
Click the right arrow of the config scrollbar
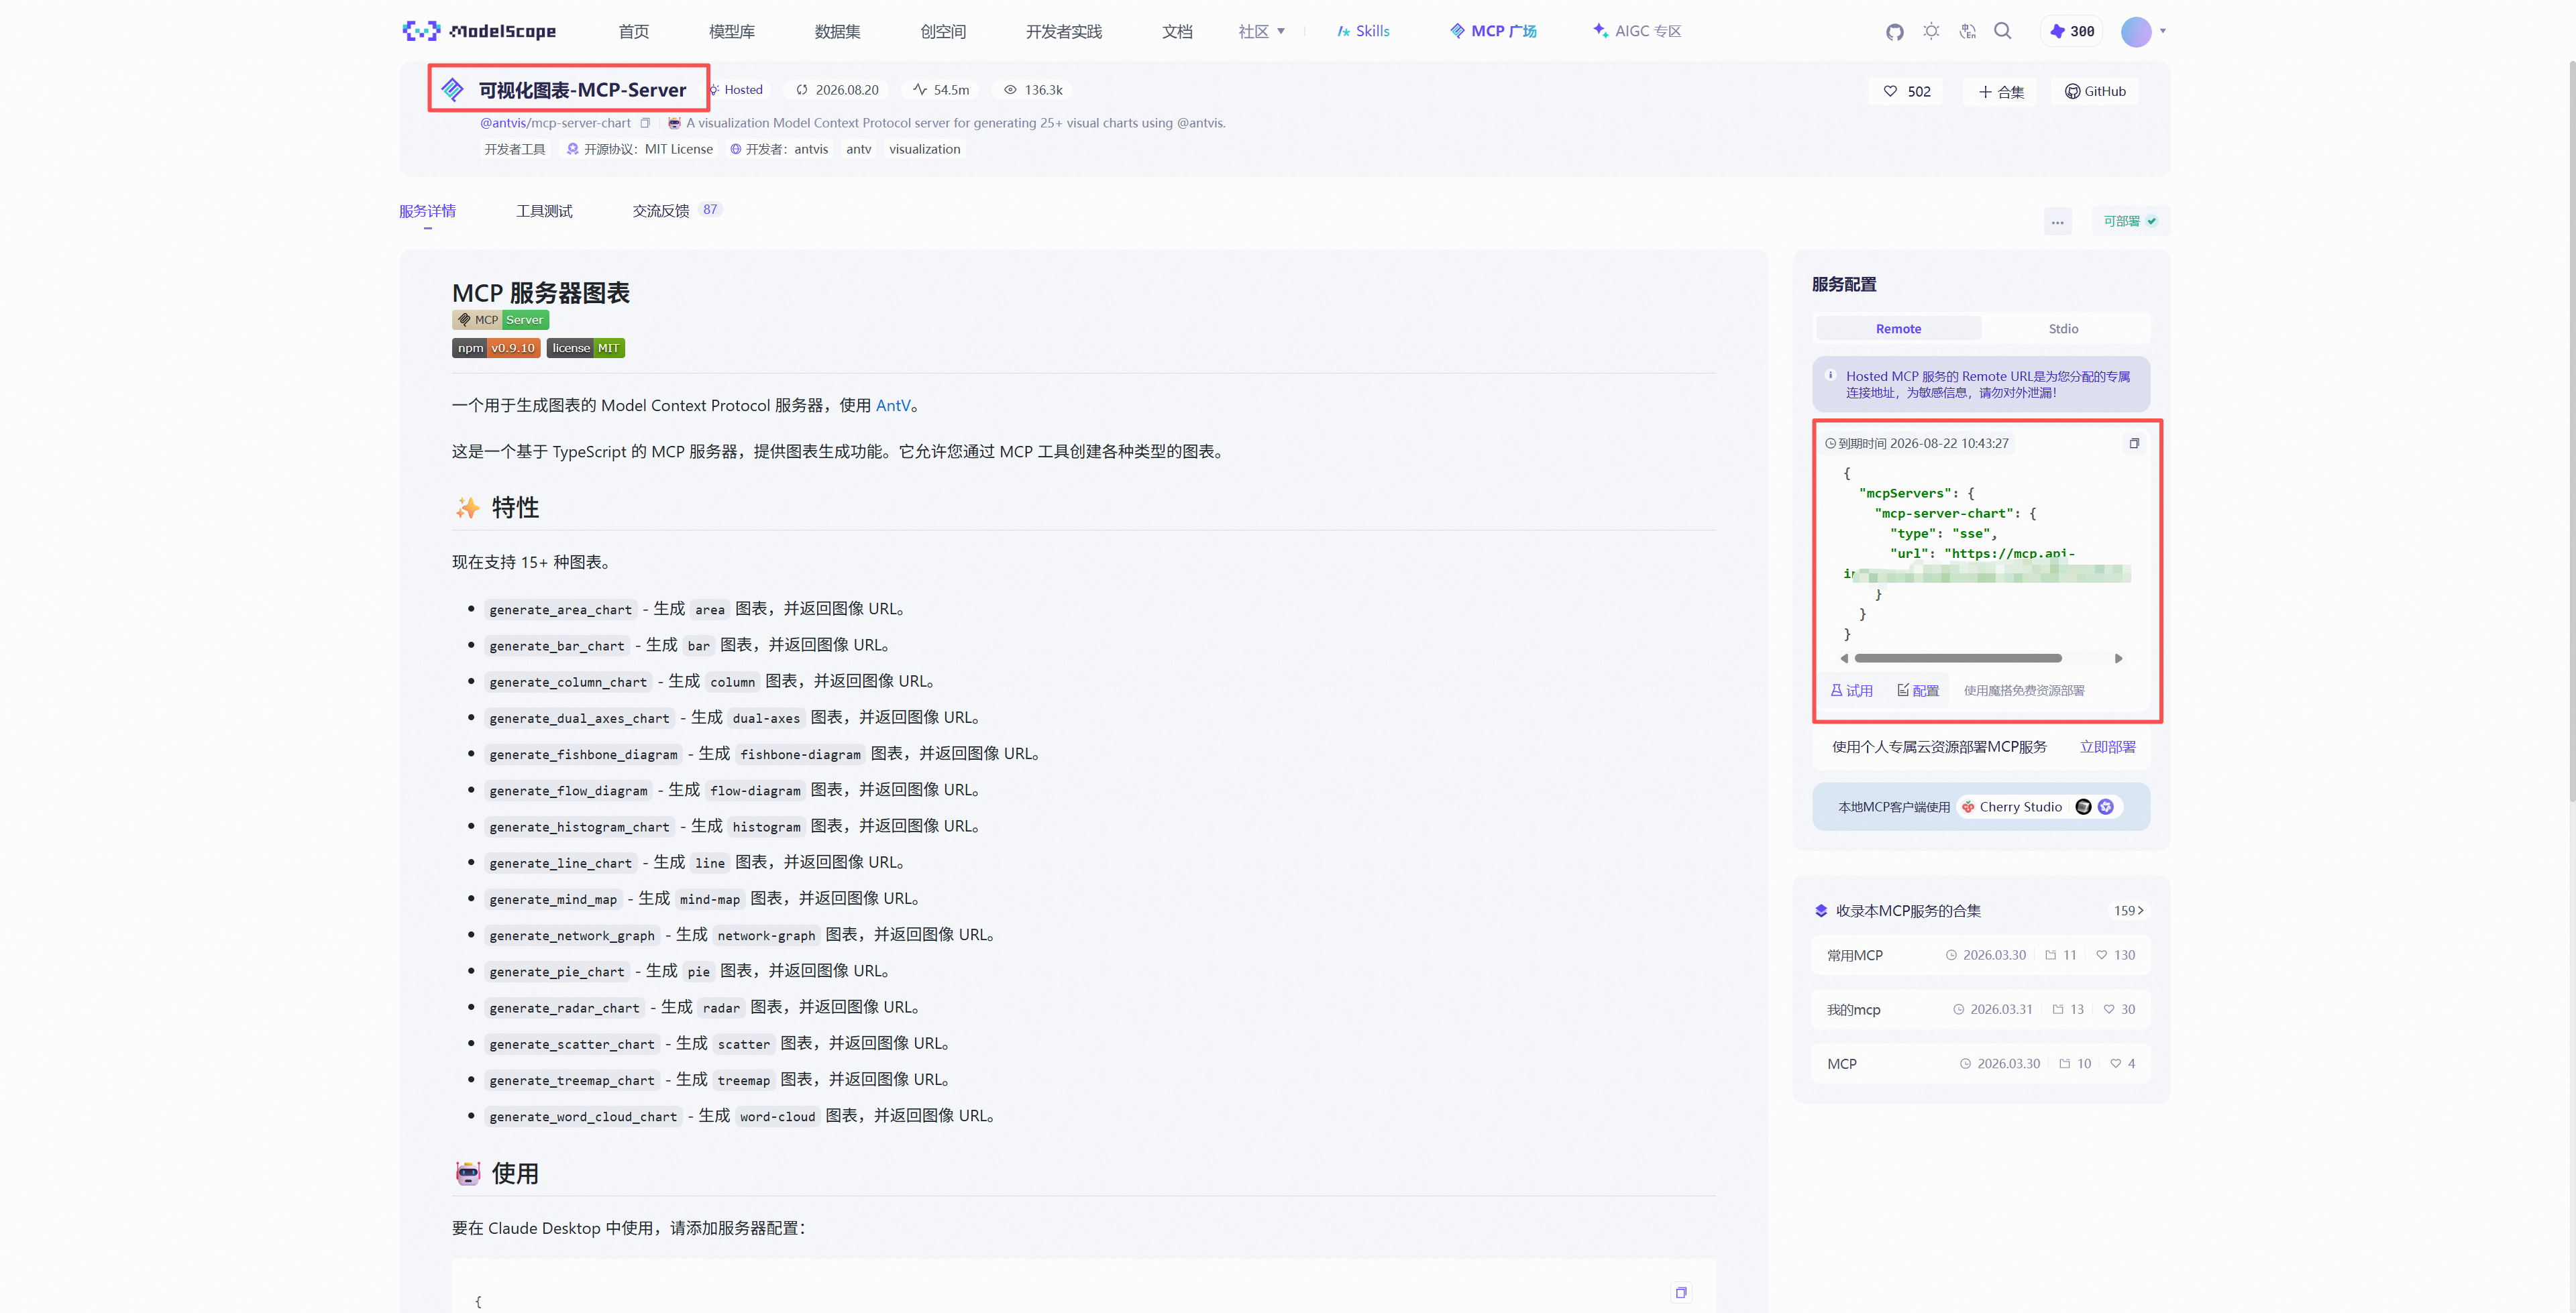click(2117, 658)
